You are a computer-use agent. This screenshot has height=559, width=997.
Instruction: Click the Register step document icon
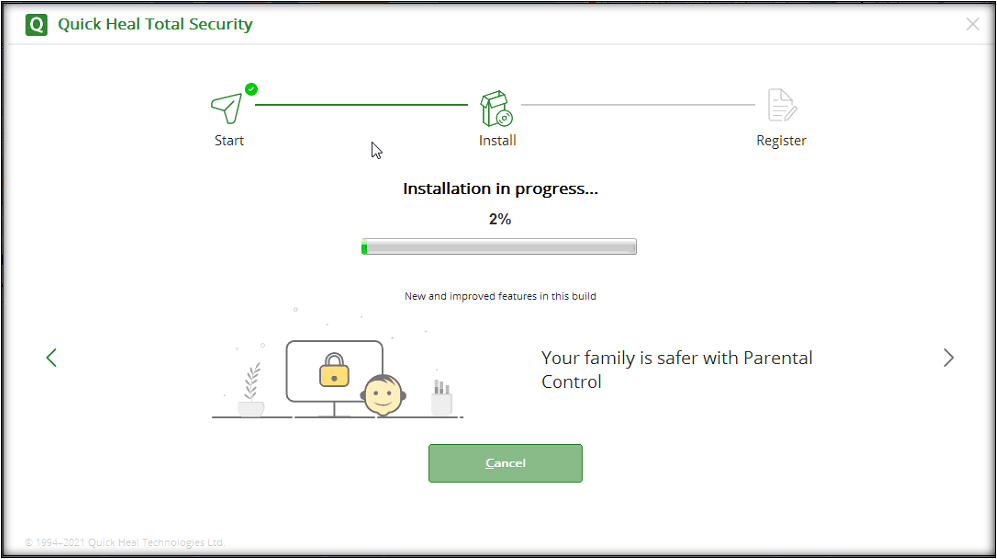781,105
